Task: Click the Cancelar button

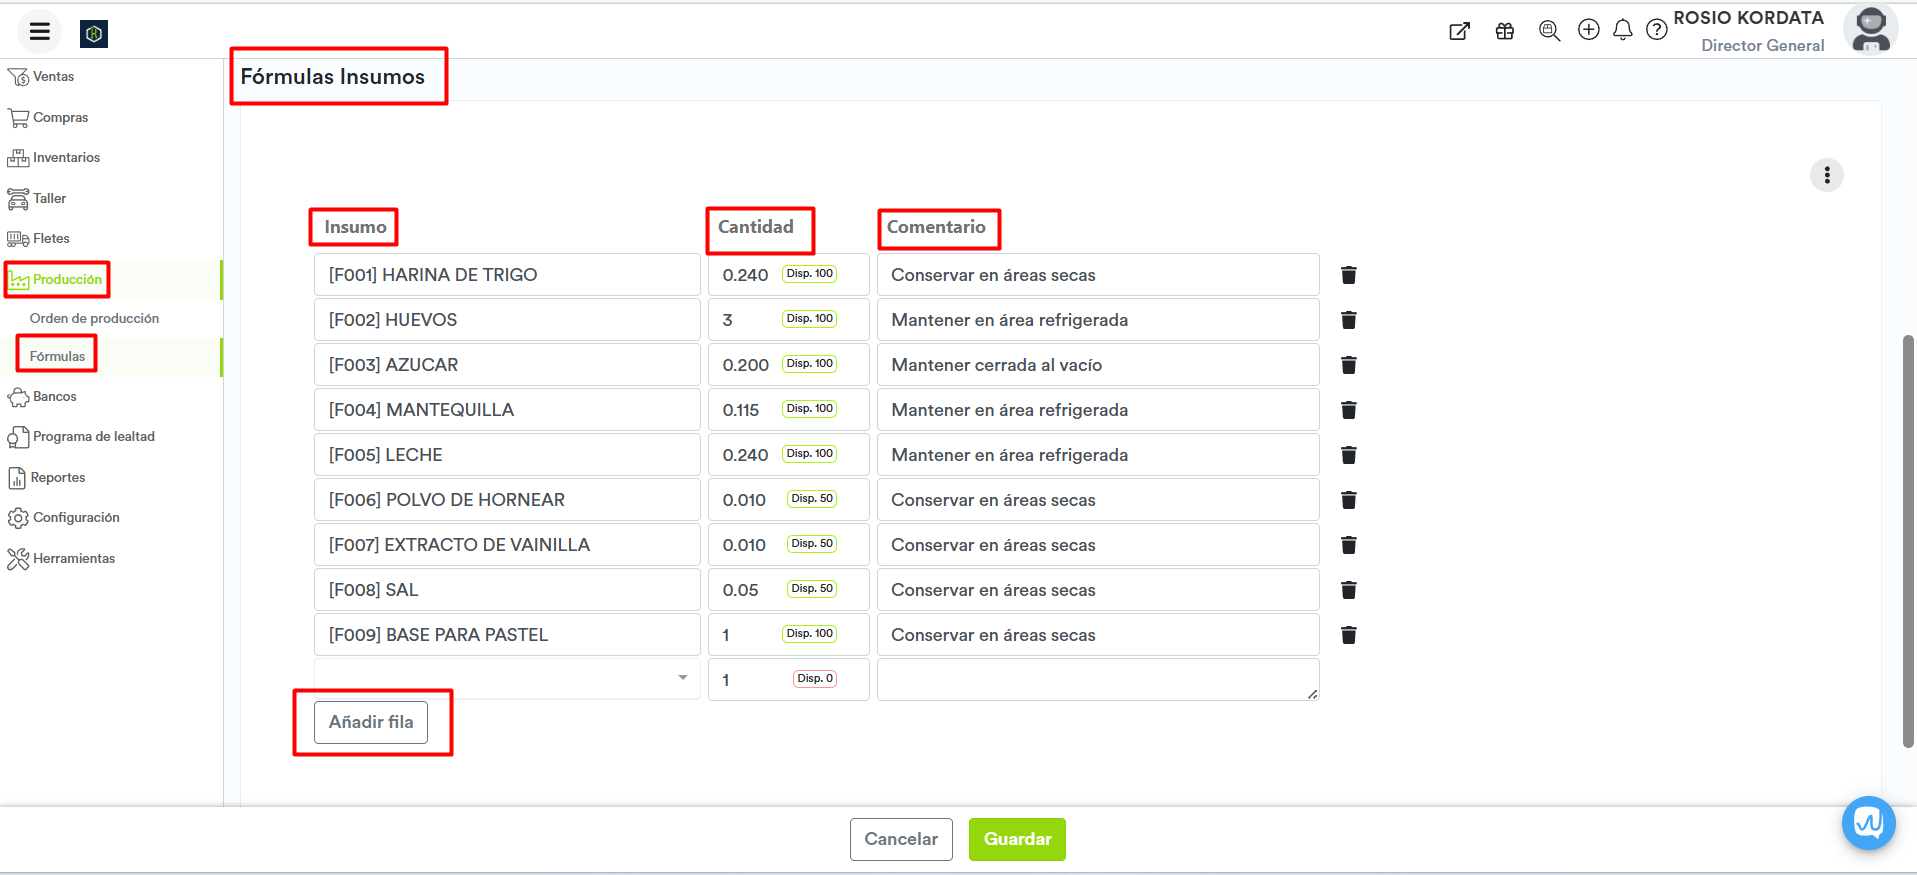Action: (900, 839)
